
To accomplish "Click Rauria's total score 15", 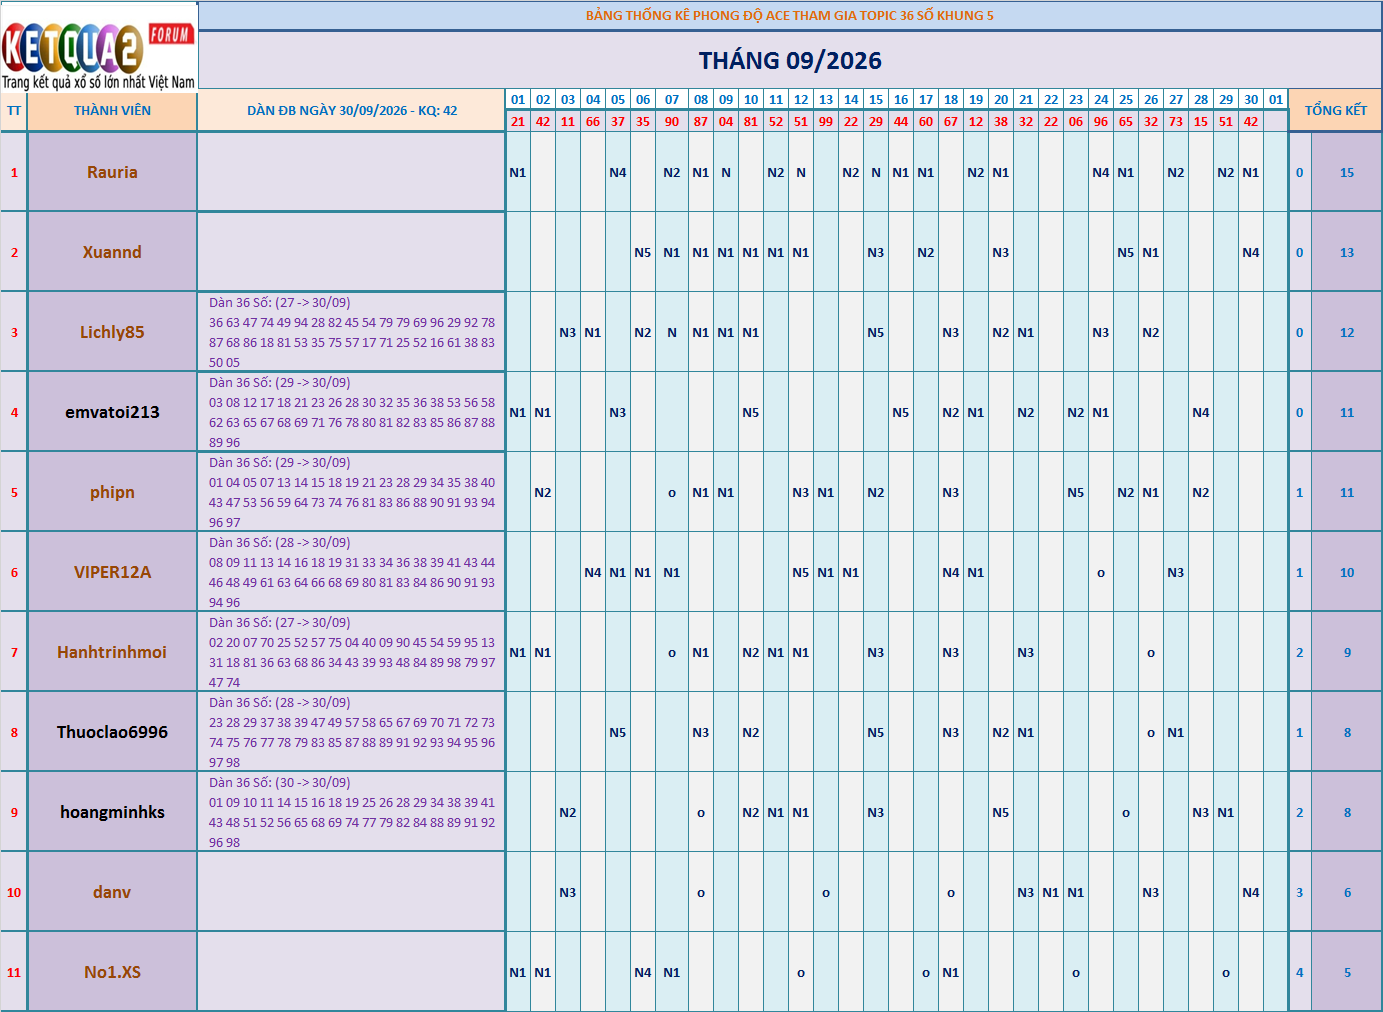I will 1347,172.
